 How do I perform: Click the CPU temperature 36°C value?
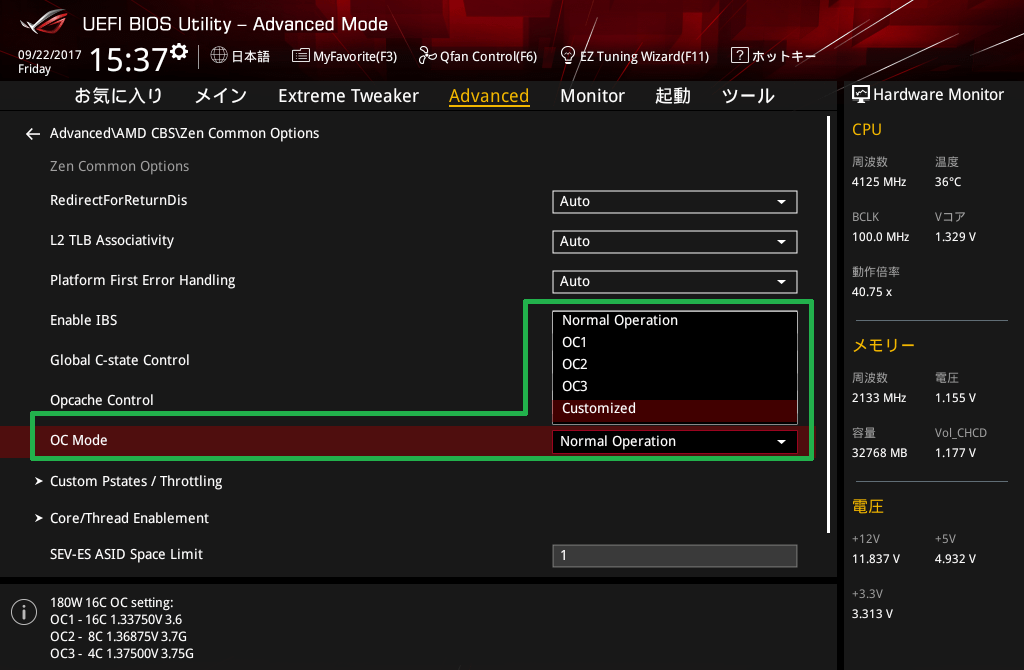click(x=948, y=182)
